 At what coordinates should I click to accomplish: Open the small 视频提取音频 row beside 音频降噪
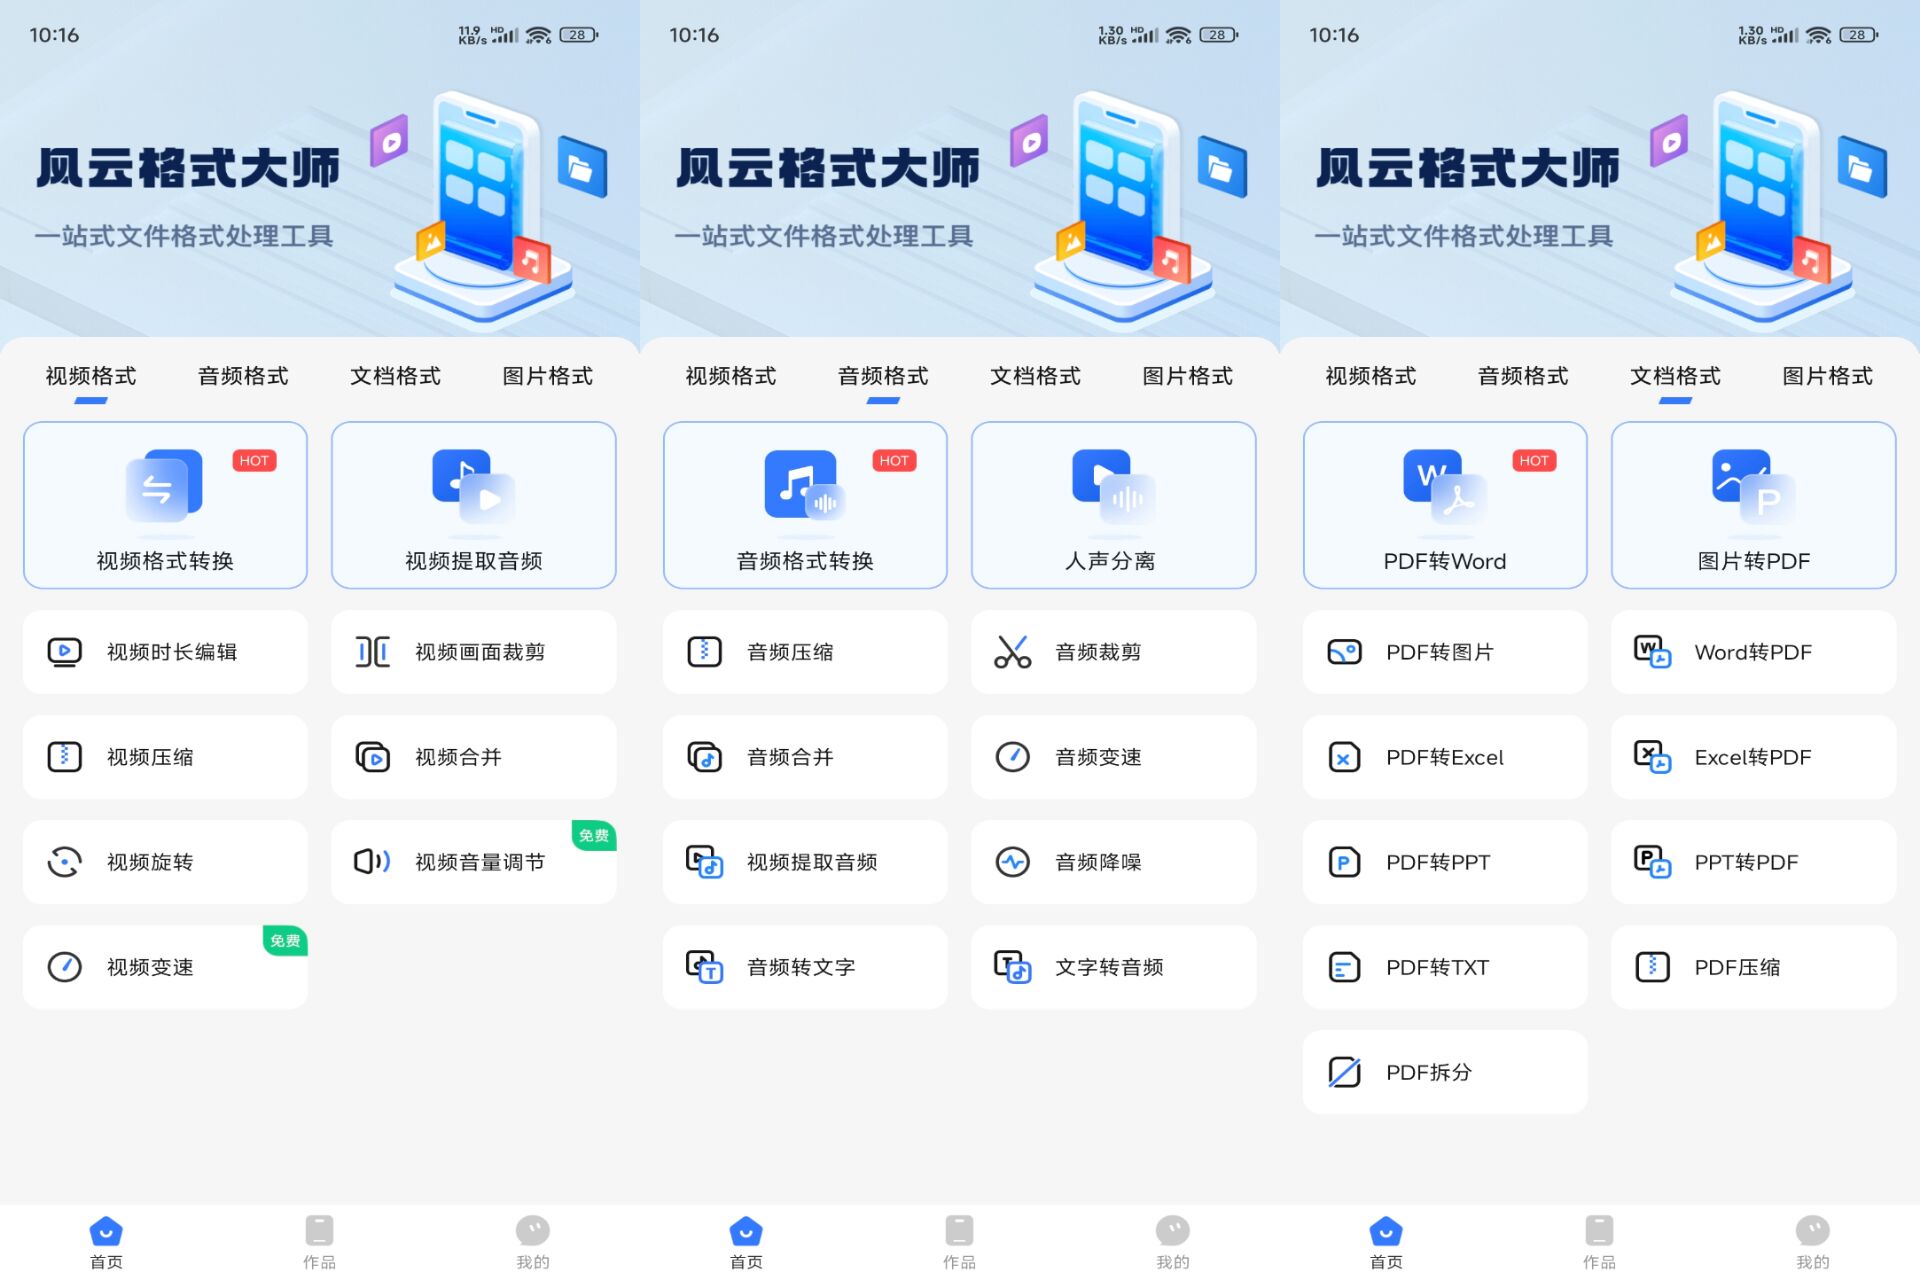pyautogui.click(x=805, y=862)
